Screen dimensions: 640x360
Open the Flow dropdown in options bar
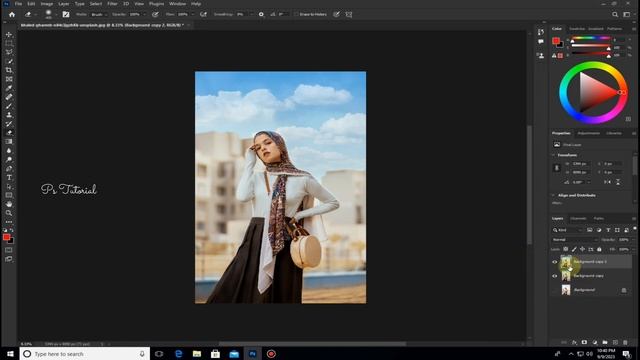[192, 14]
